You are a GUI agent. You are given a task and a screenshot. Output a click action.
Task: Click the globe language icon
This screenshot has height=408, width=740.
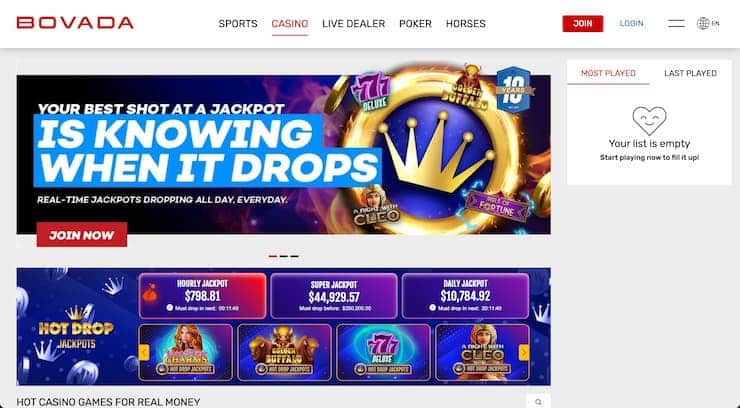(703, 23)
